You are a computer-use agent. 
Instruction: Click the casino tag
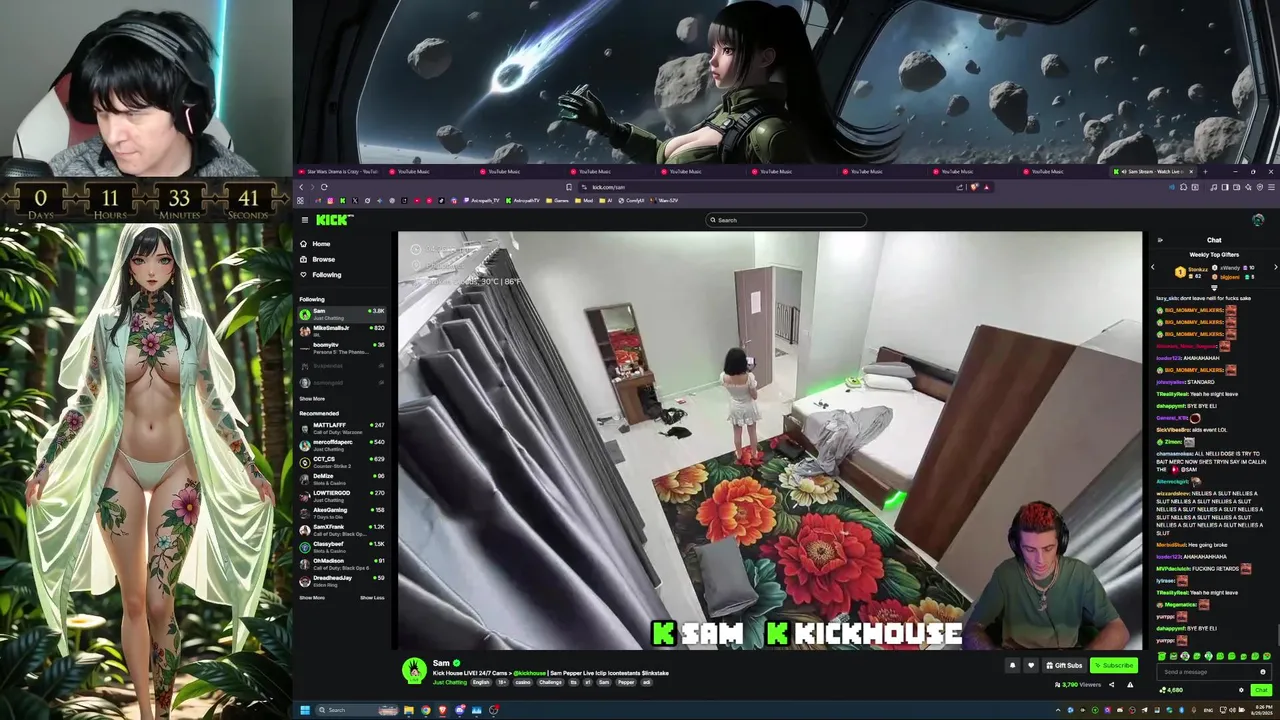click(522, 682)
